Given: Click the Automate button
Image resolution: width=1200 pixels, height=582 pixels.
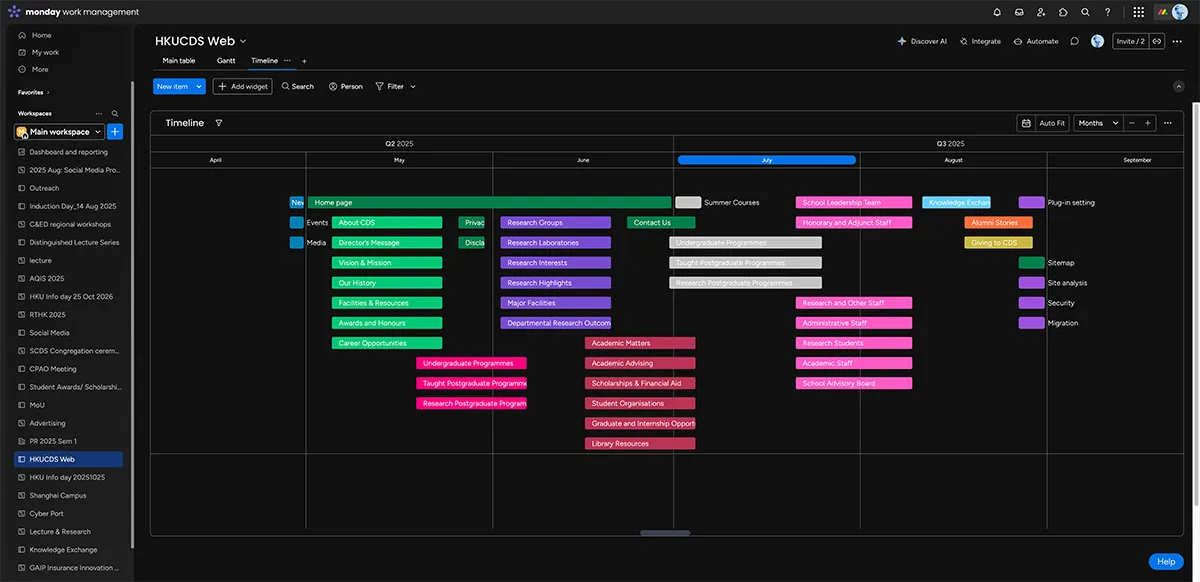Looking at the screenshot, I should point(1036,41).
